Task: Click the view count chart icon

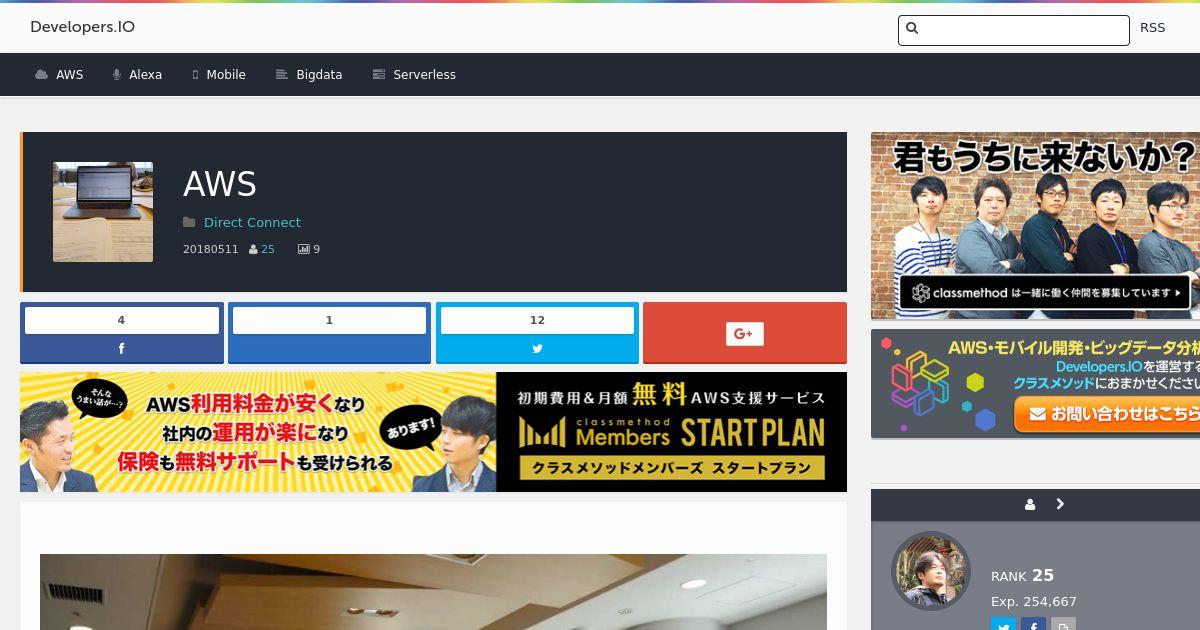Action: pos(304,250)
